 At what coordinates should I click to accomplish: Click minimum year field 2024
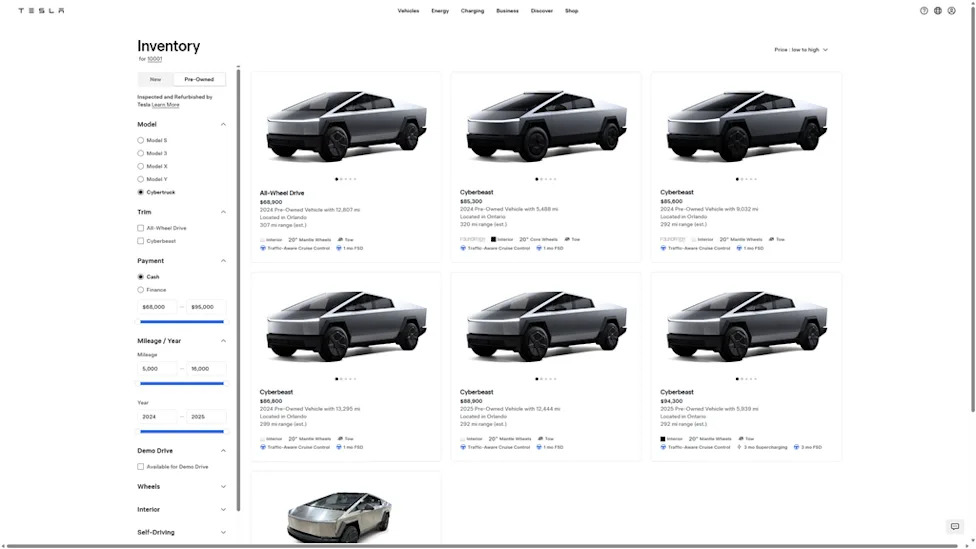tap(157, 417)
